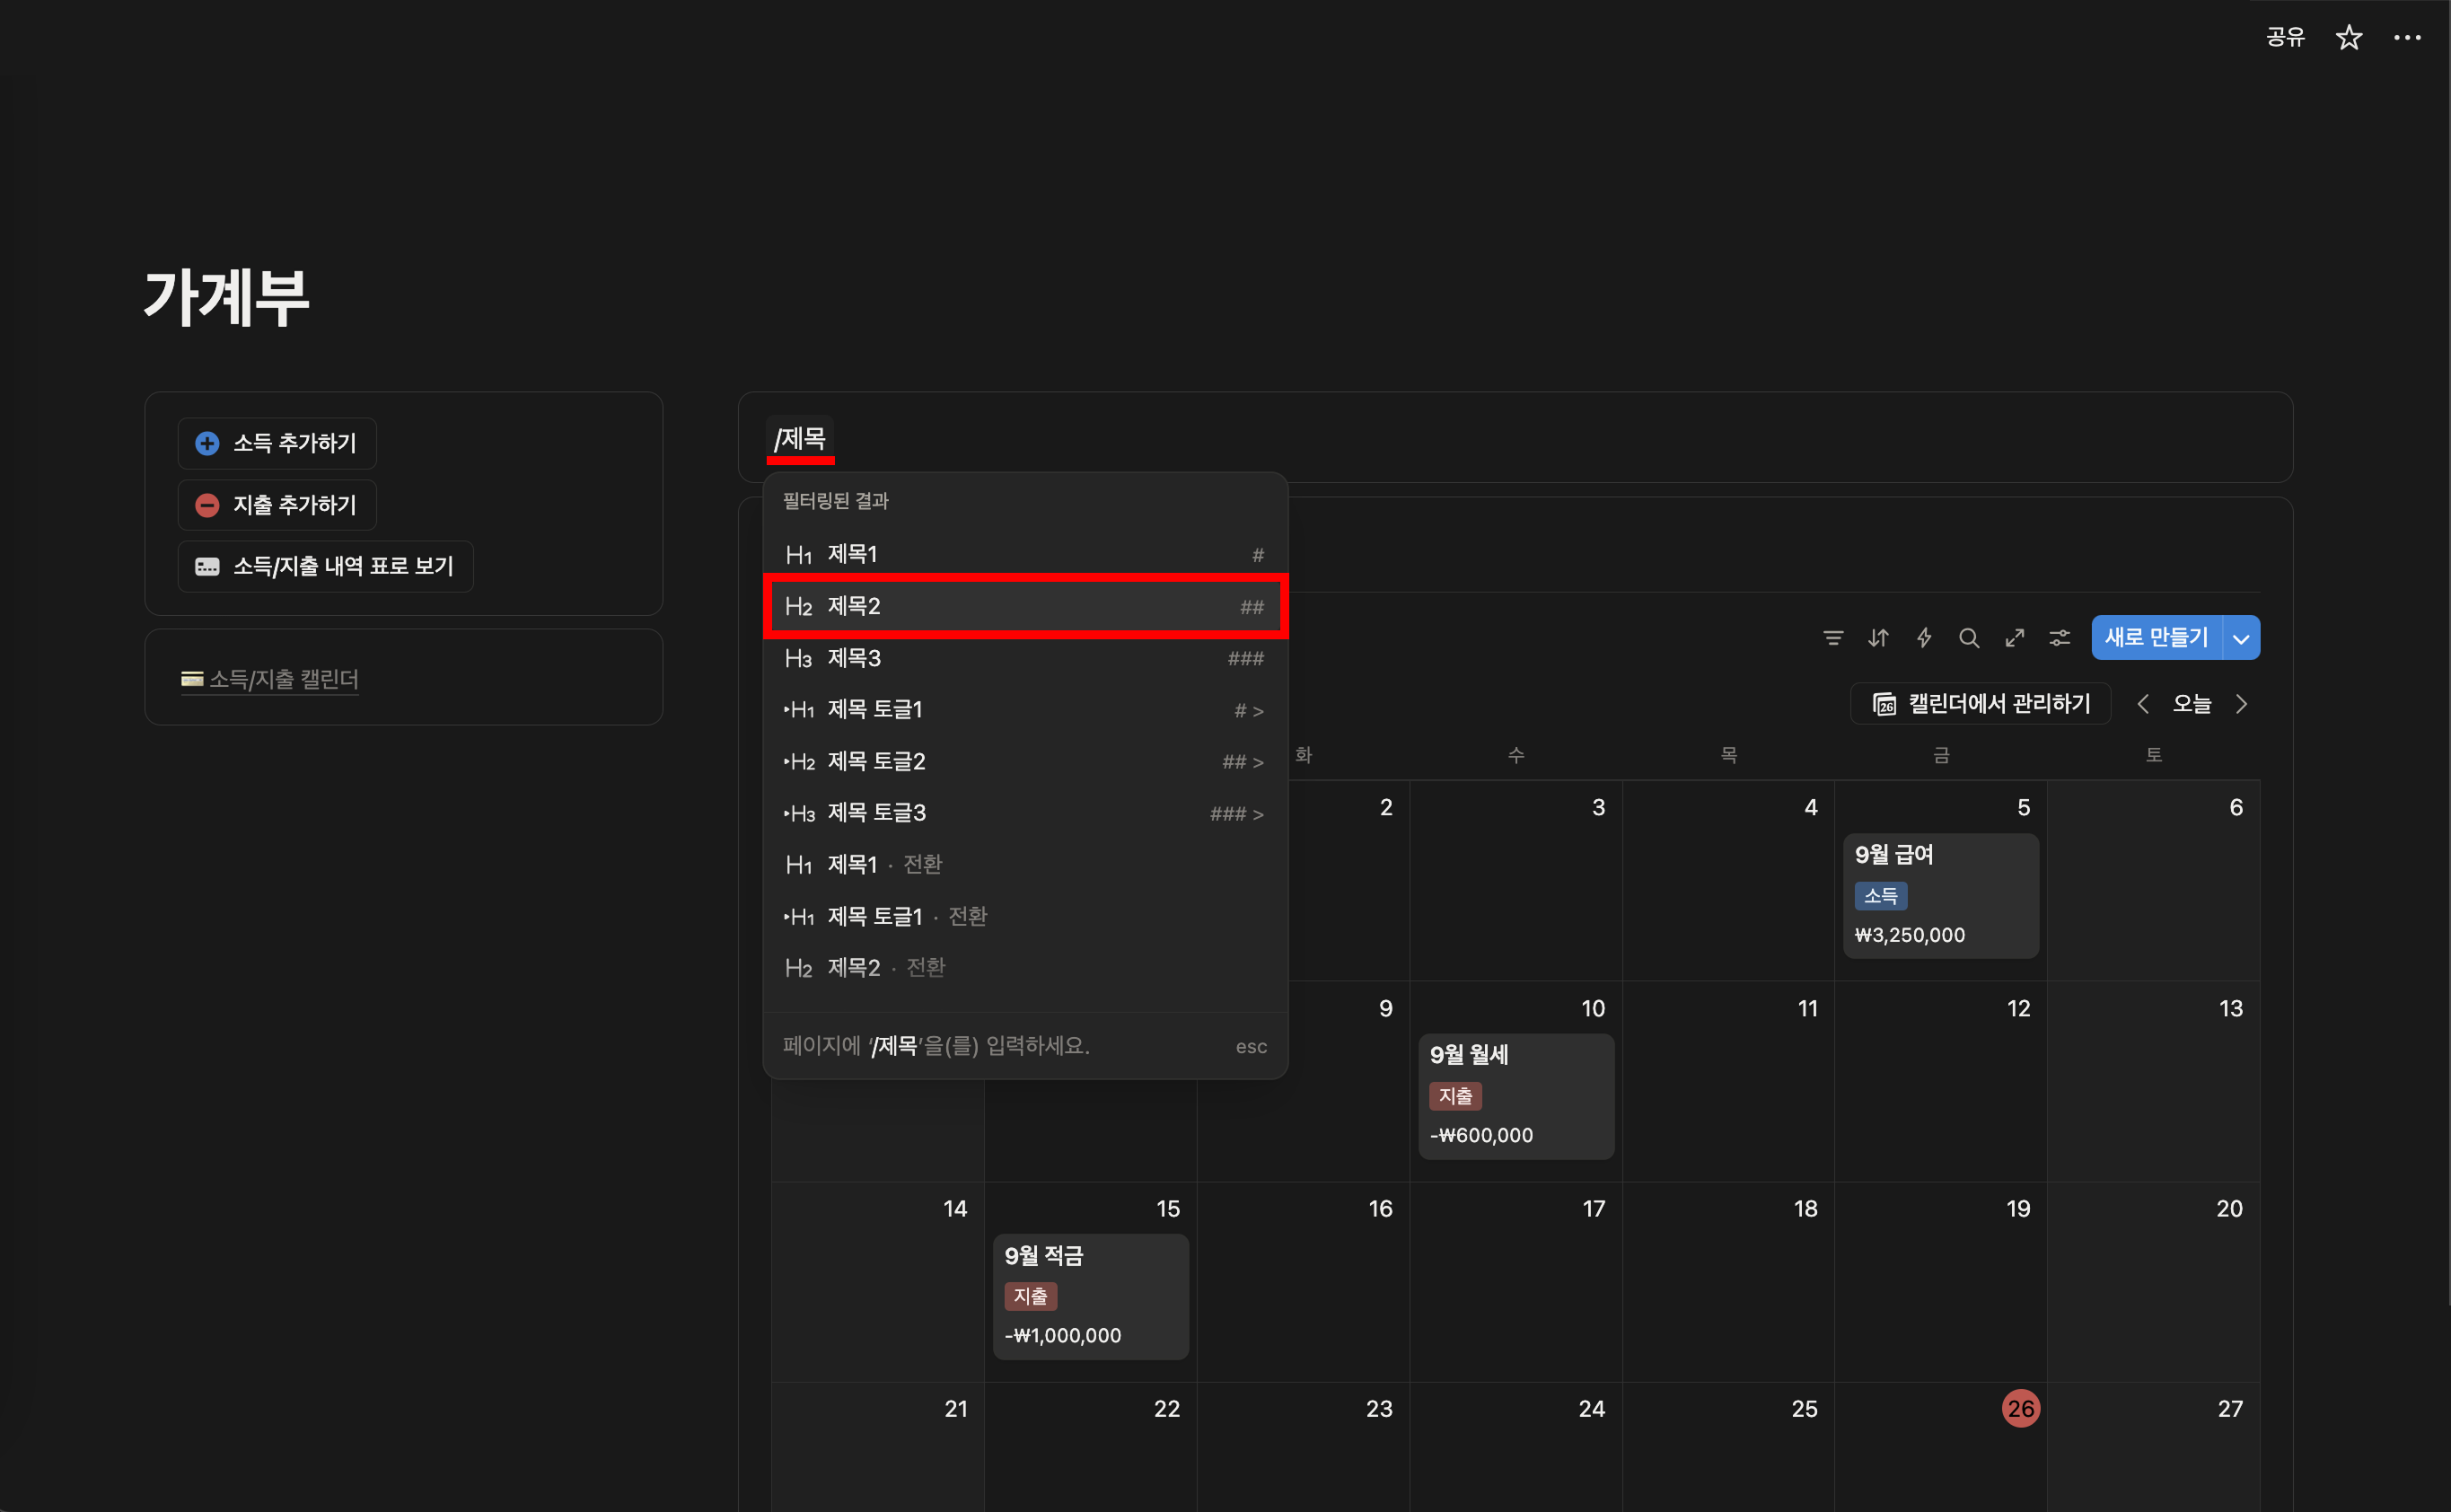This screenshot has height=1512, width=2451.
Task: Go to the previous month with the left chevron
Action: [x=2142, y=704]
